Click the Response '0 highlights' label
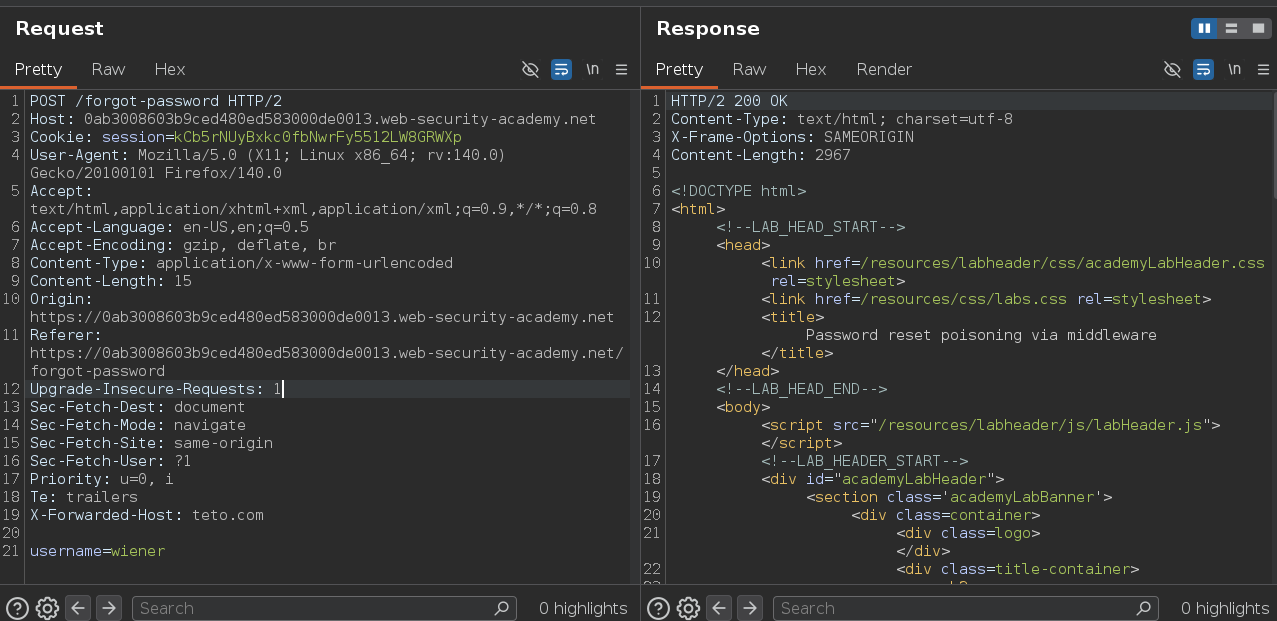 [1225, 608]
